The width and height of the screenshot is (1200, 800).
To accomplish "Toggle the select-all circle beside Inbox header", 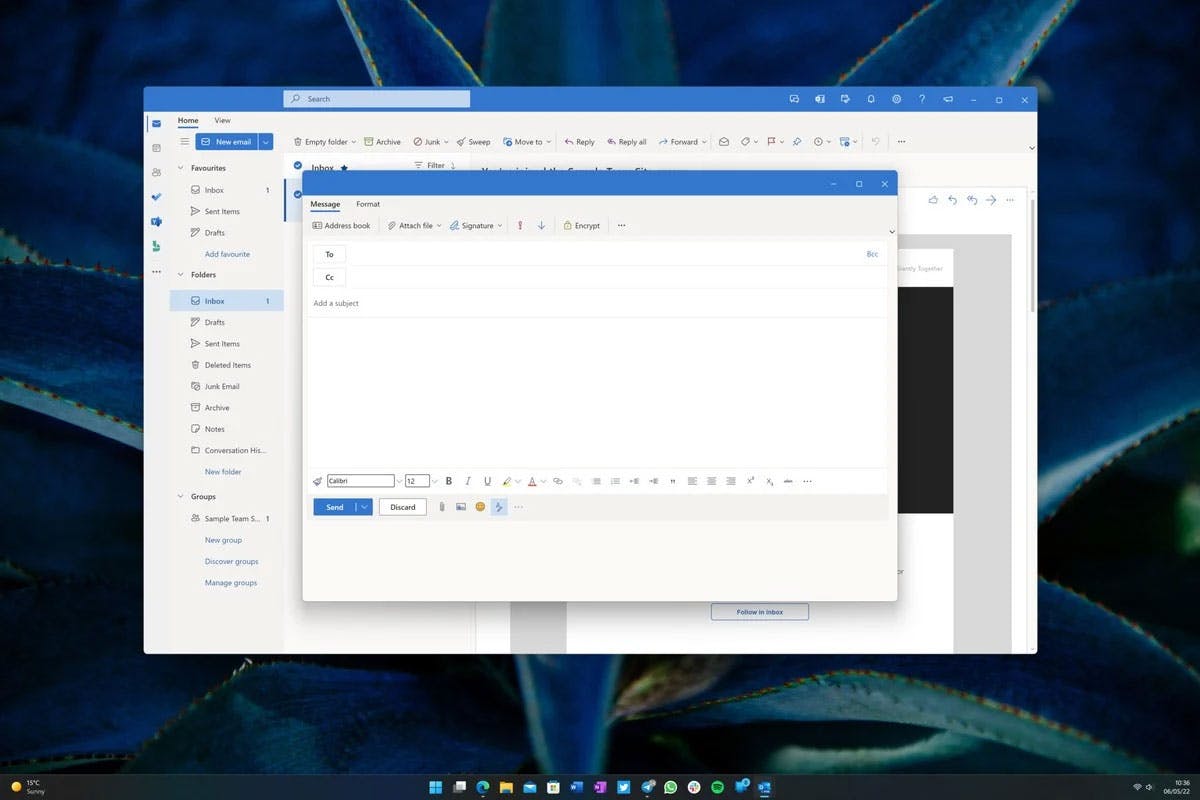I will coord(298,167).
